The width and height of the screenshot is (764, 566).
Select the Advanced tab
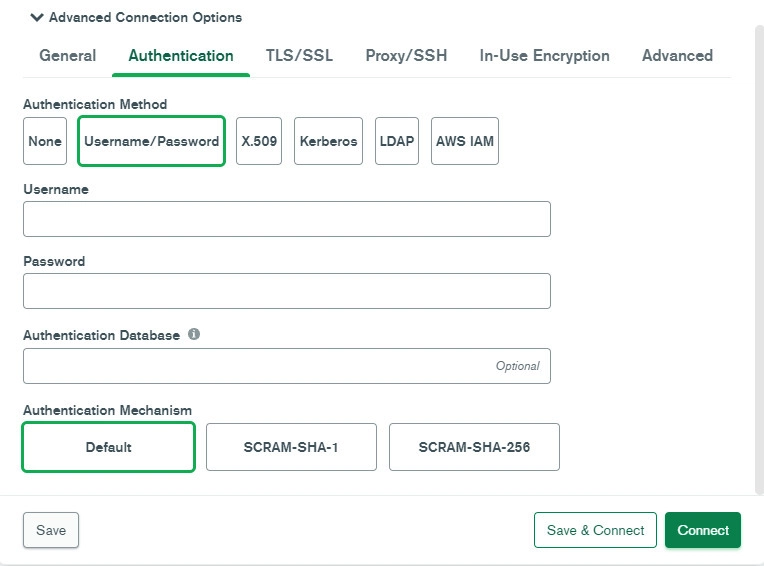point(677,56)
